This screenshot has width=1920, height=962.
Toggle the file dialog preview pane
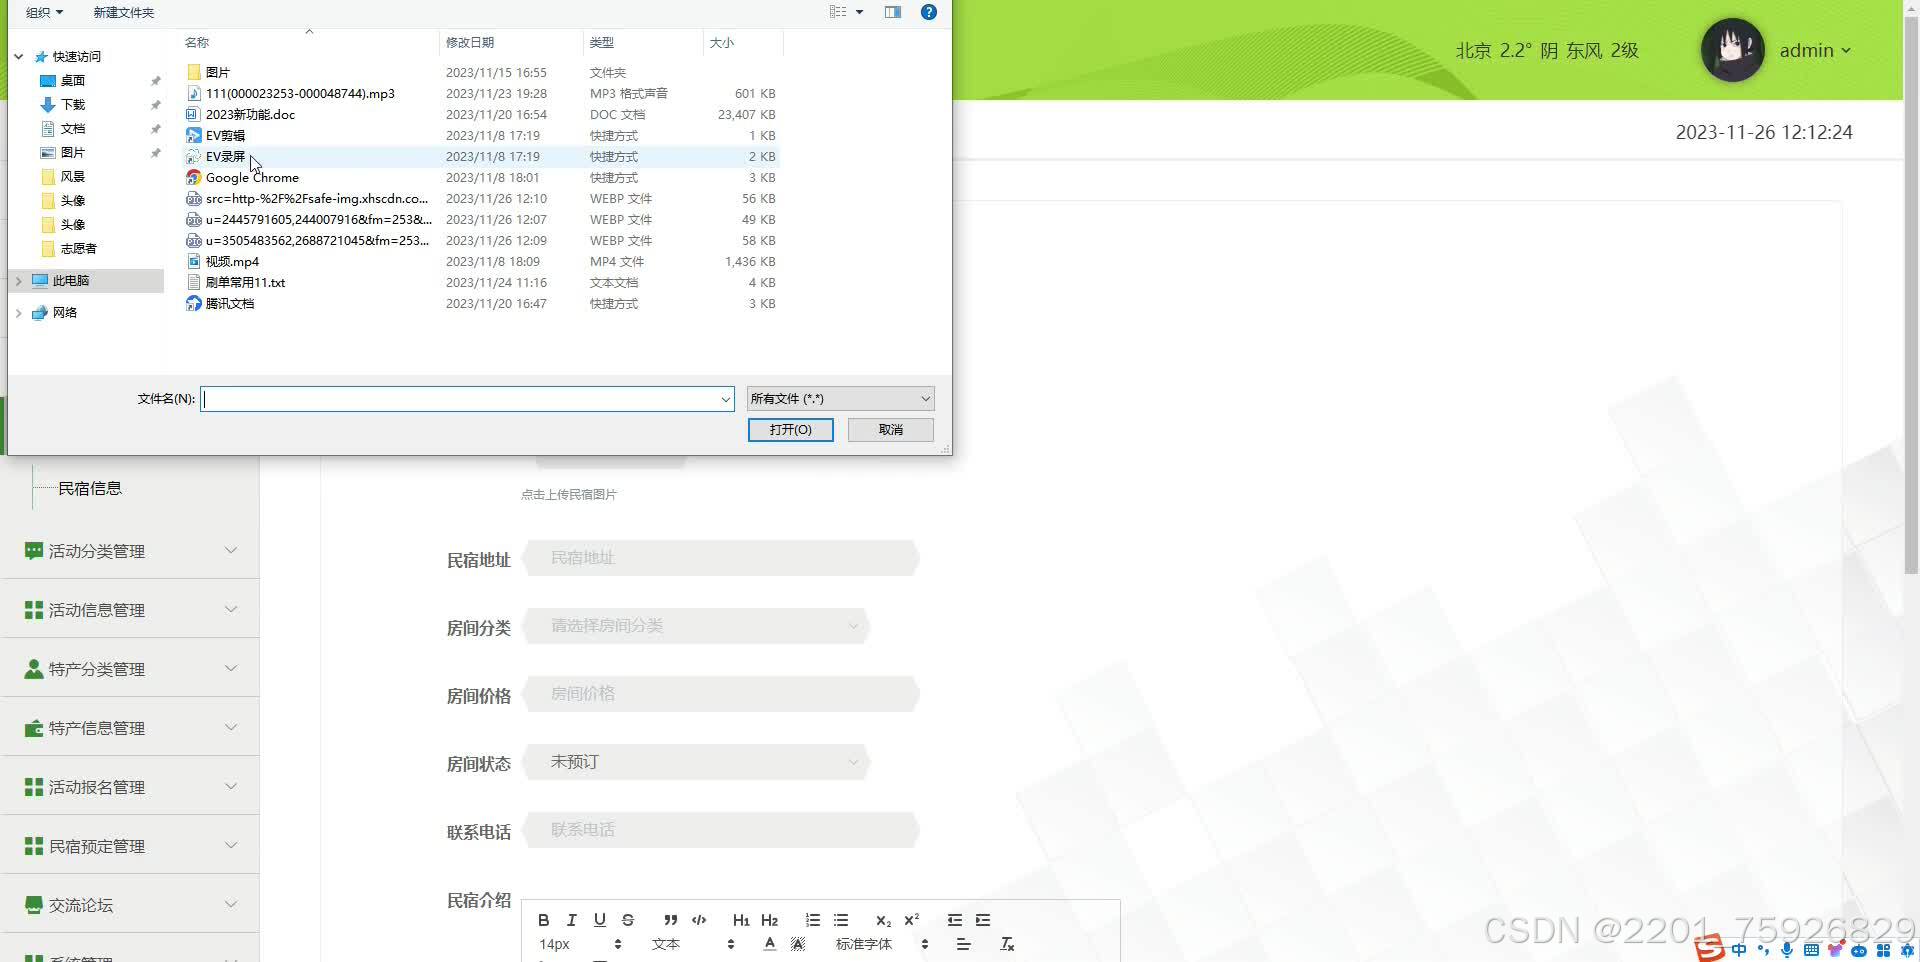point(893,12)
